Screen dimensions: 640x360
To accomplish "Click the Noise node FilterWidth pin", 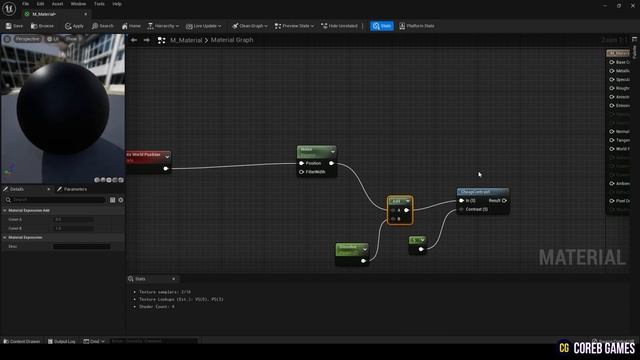I will click(x=301, y=172).
